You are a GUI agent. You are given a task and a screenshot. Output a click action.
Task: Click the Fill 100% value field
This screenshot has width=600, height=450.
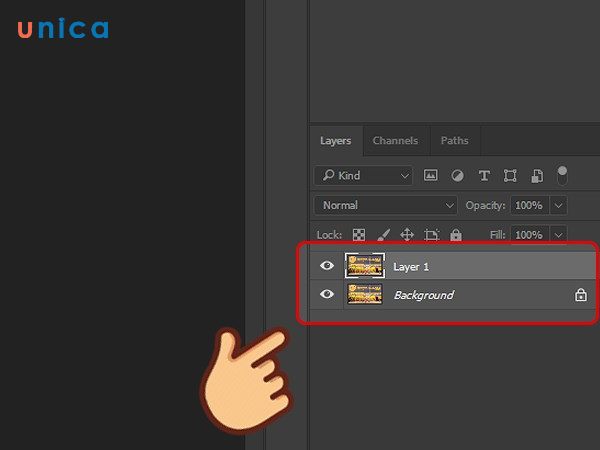pos(530,235)
